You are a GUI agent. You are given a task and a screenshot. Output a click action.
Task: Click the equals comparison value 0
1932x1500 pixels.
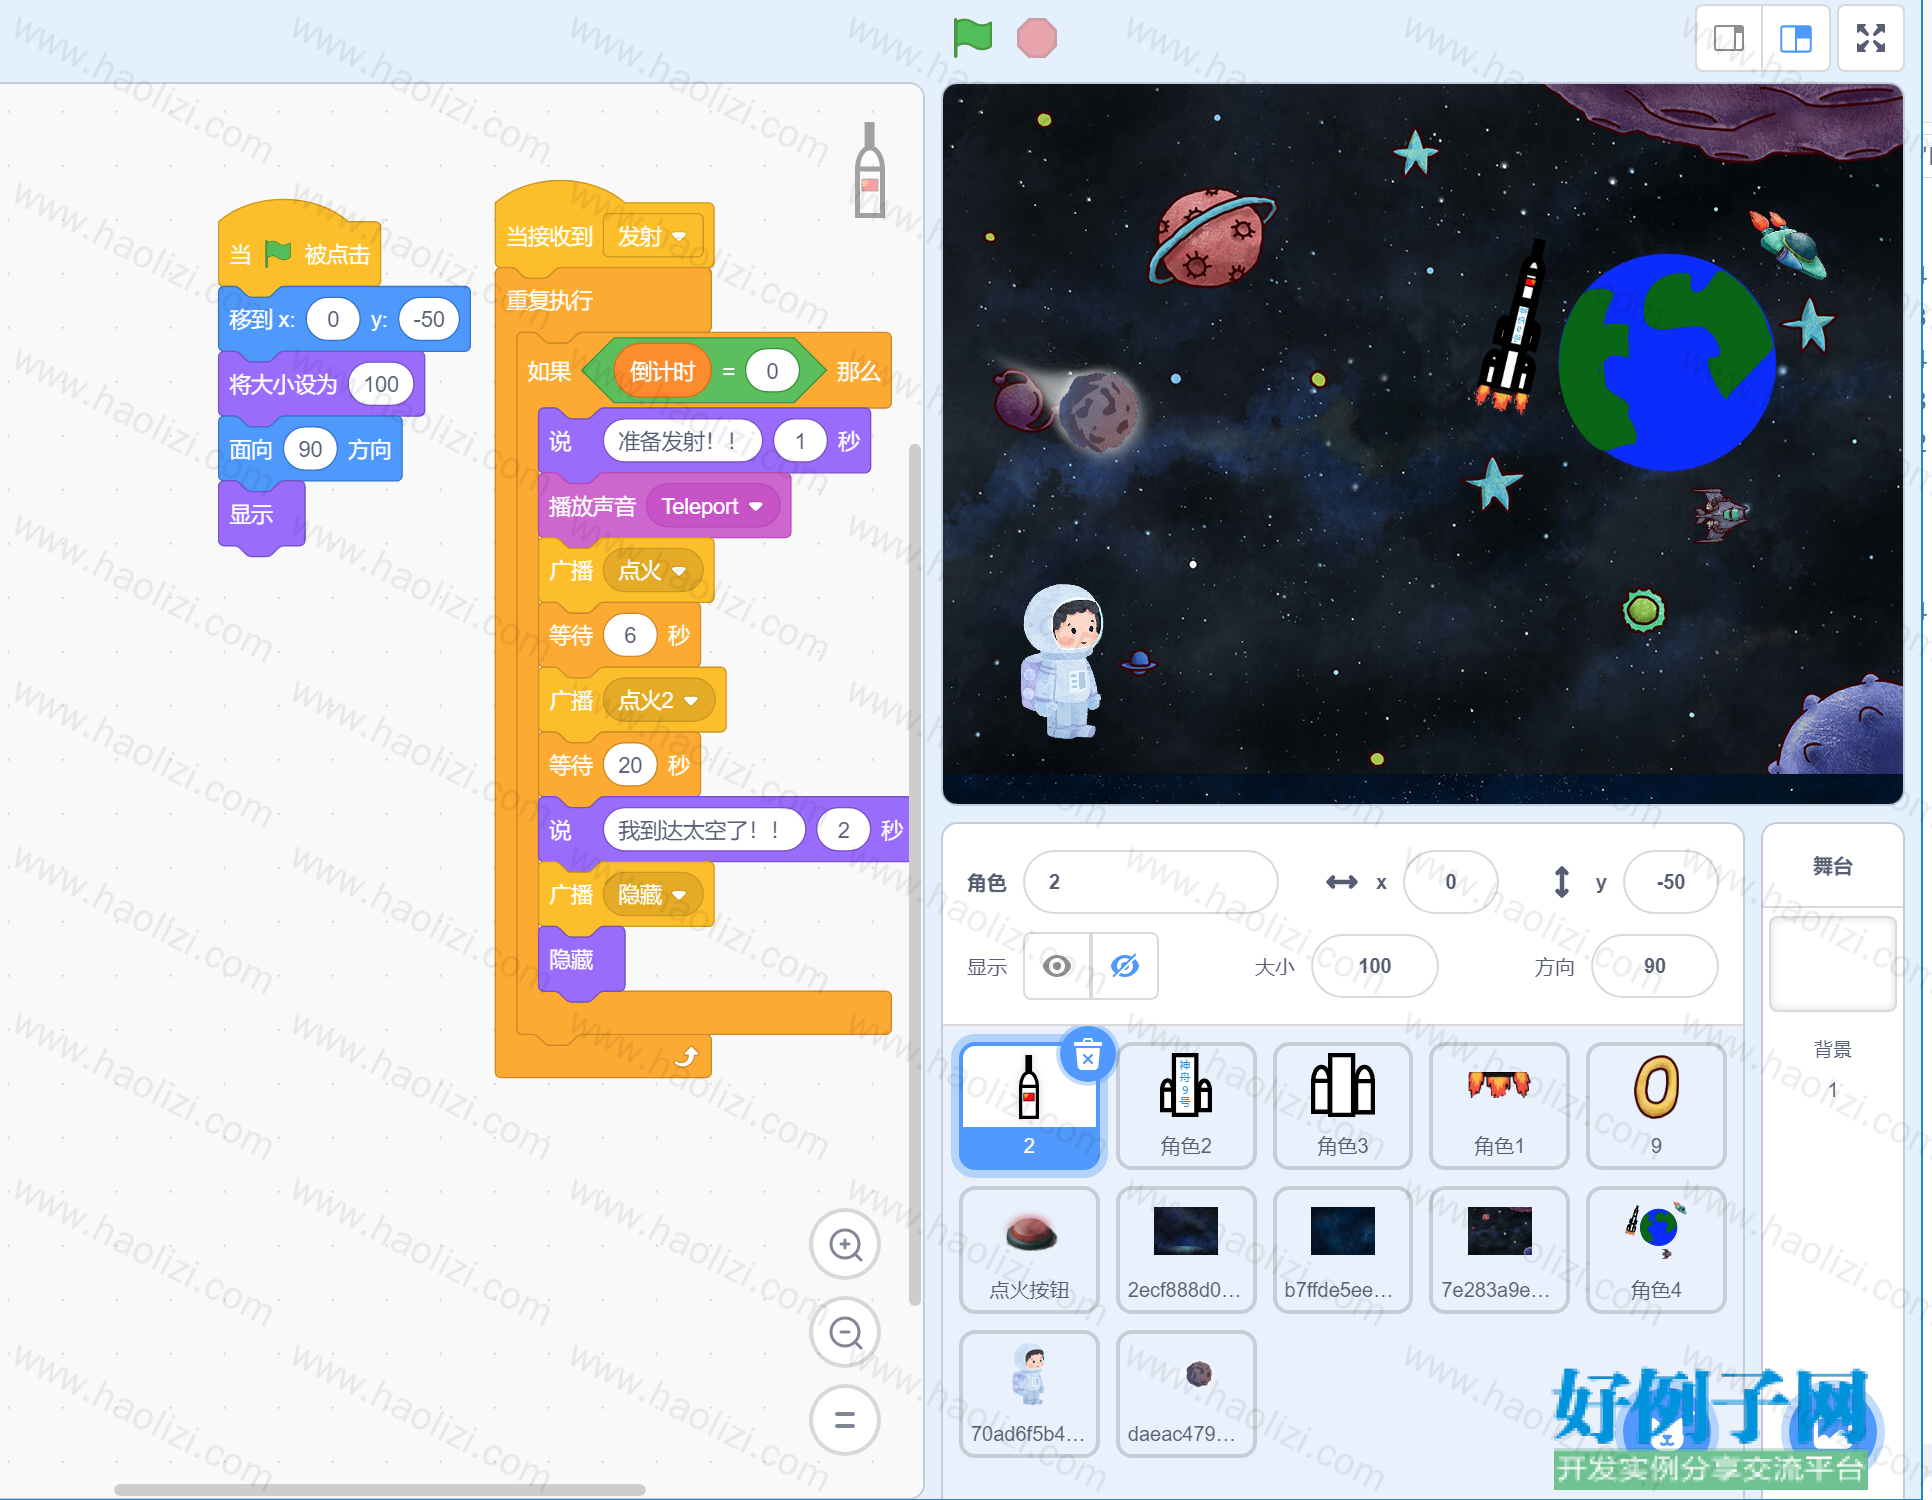[772, 372]
